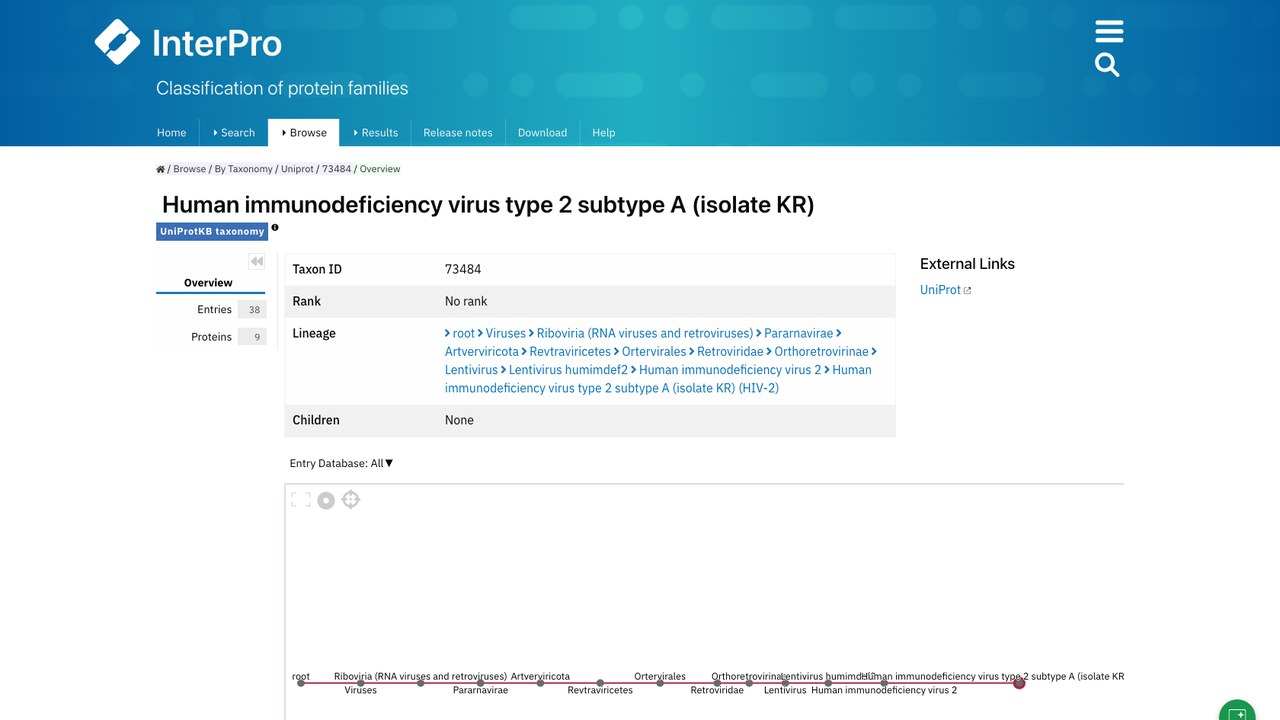Expand the Results menu in navigation bar
The image size is (1280, 720).
coord(375,132)
